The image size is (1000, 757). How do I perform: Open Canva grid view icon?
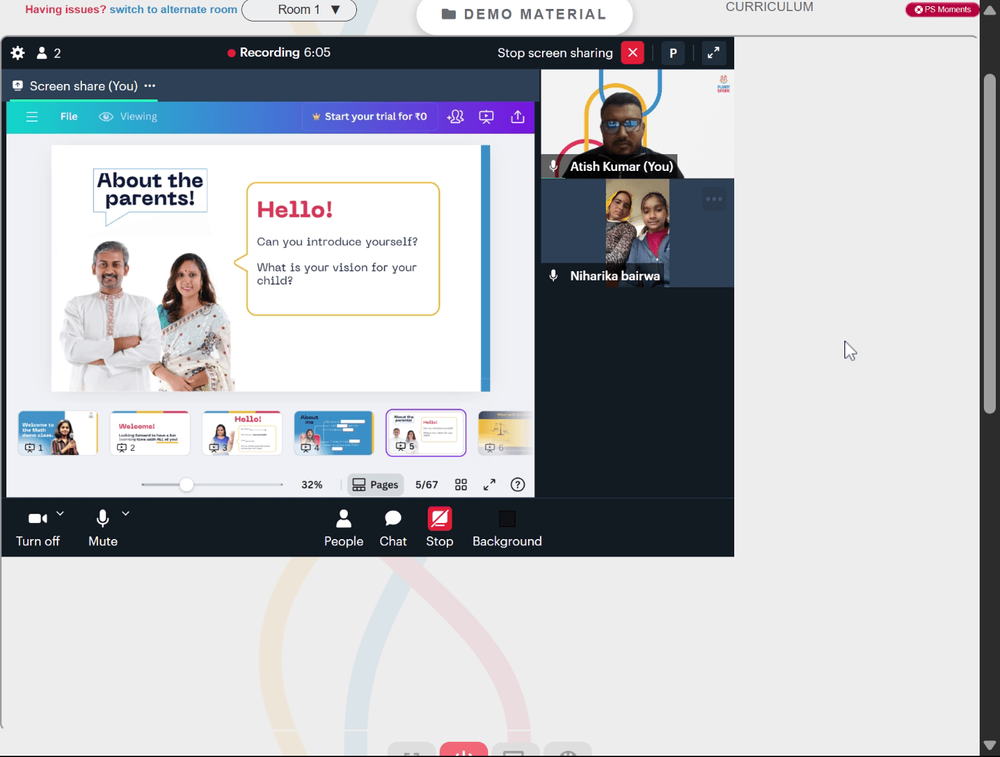(x=461, y=485)
